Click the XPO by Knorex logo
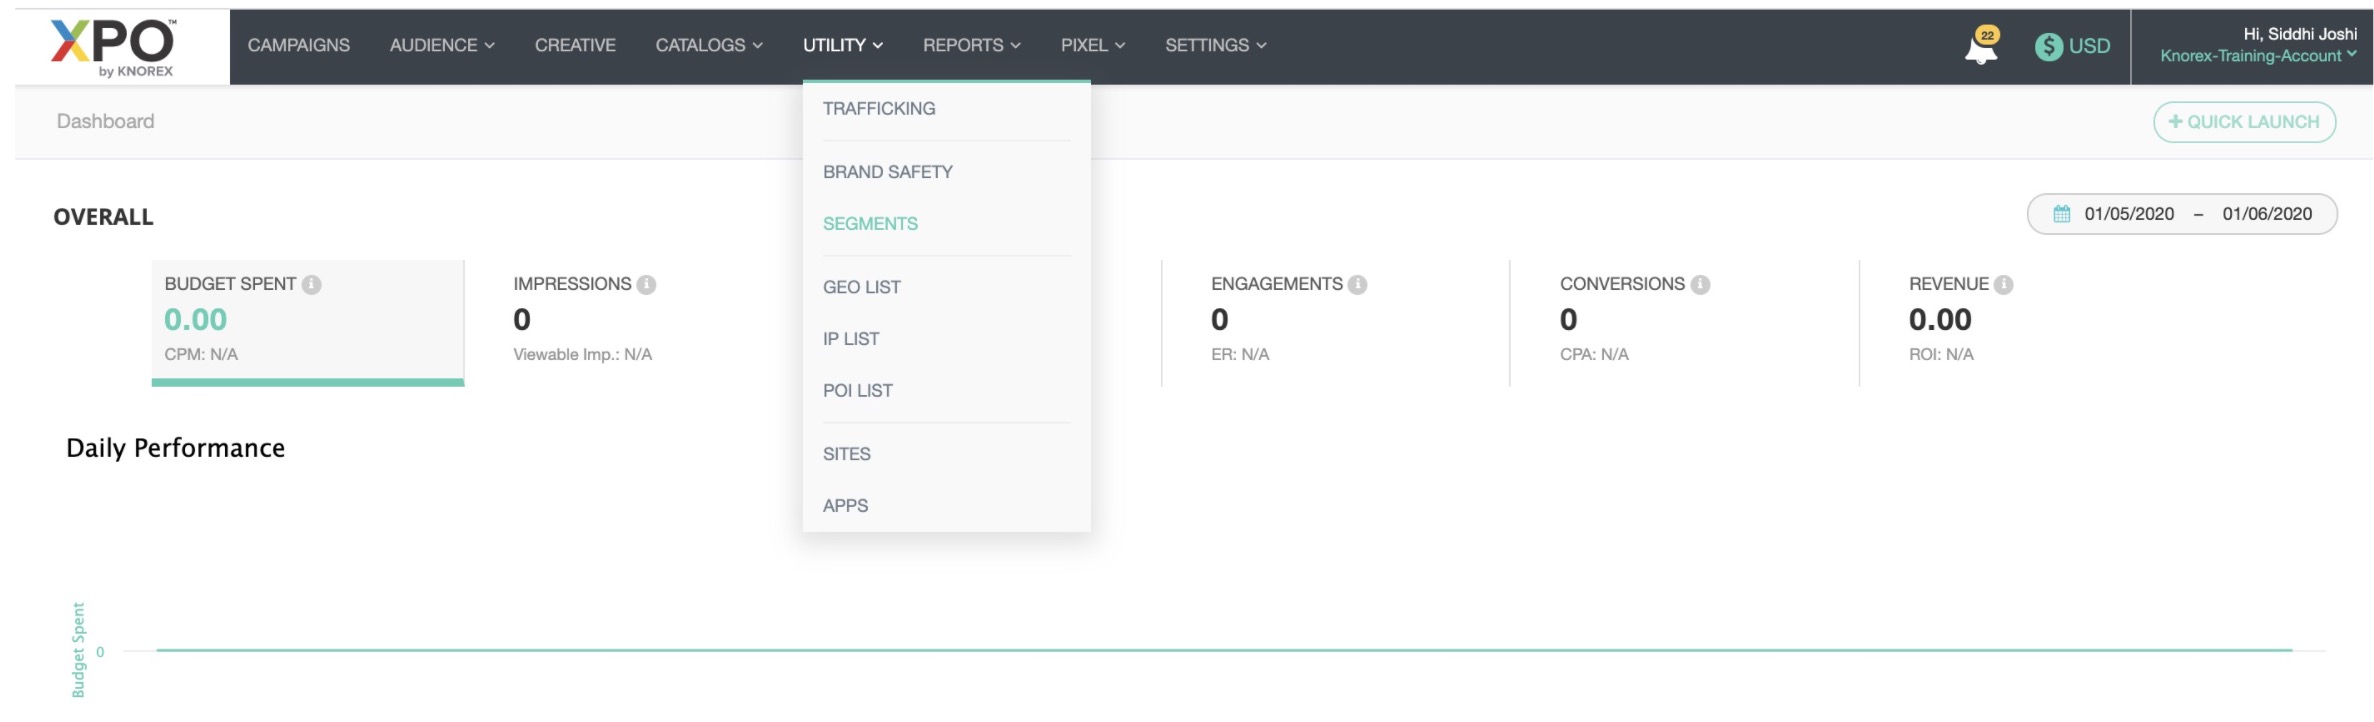 click(x=113, y=47)
